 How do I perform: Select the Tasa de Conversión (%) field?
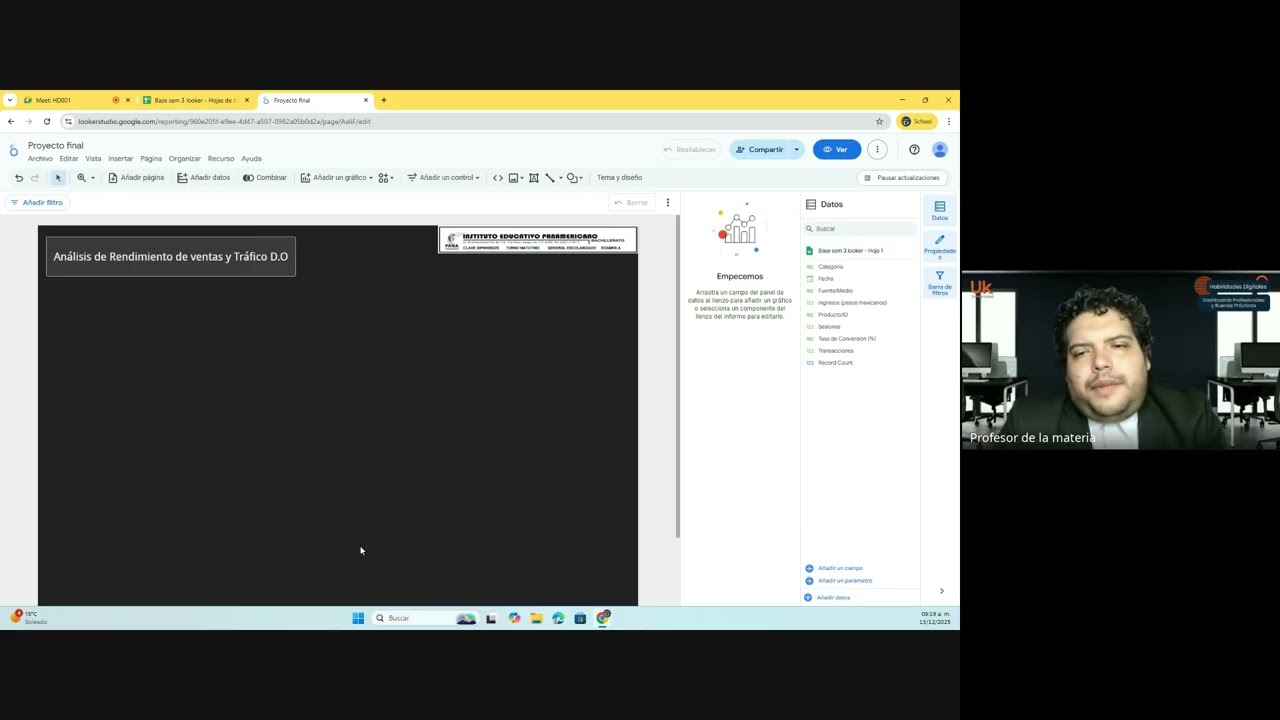click(846, 339)
